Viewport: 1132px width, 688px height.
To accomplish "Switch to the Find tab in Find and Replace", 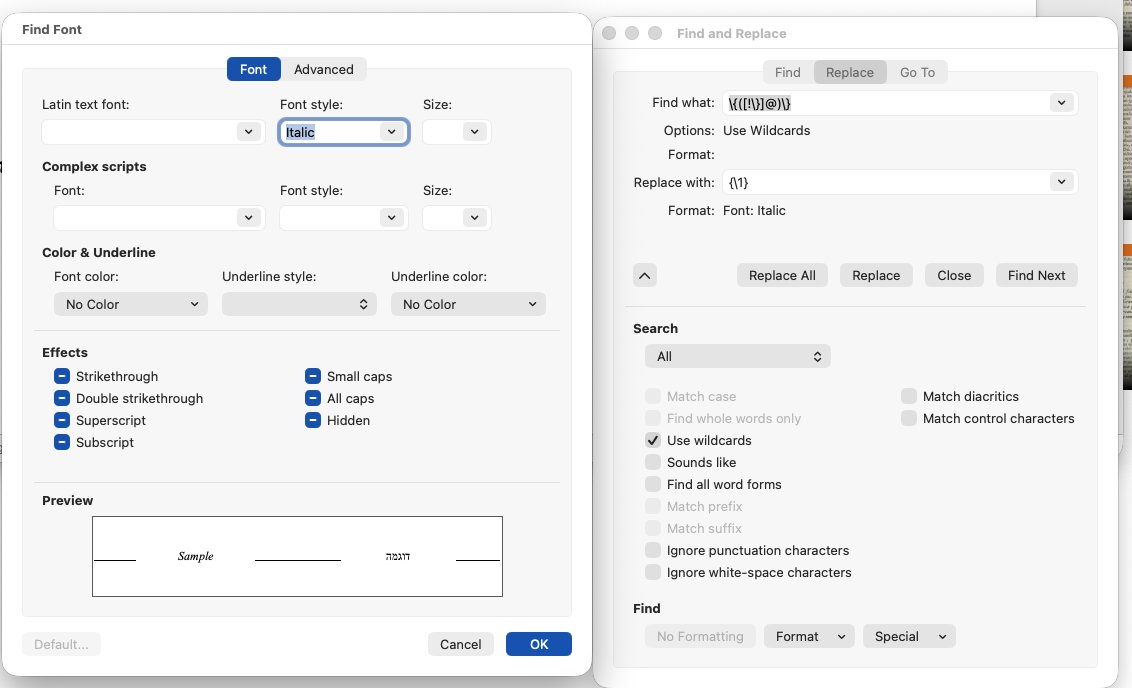I will click(x=788, y=72).
